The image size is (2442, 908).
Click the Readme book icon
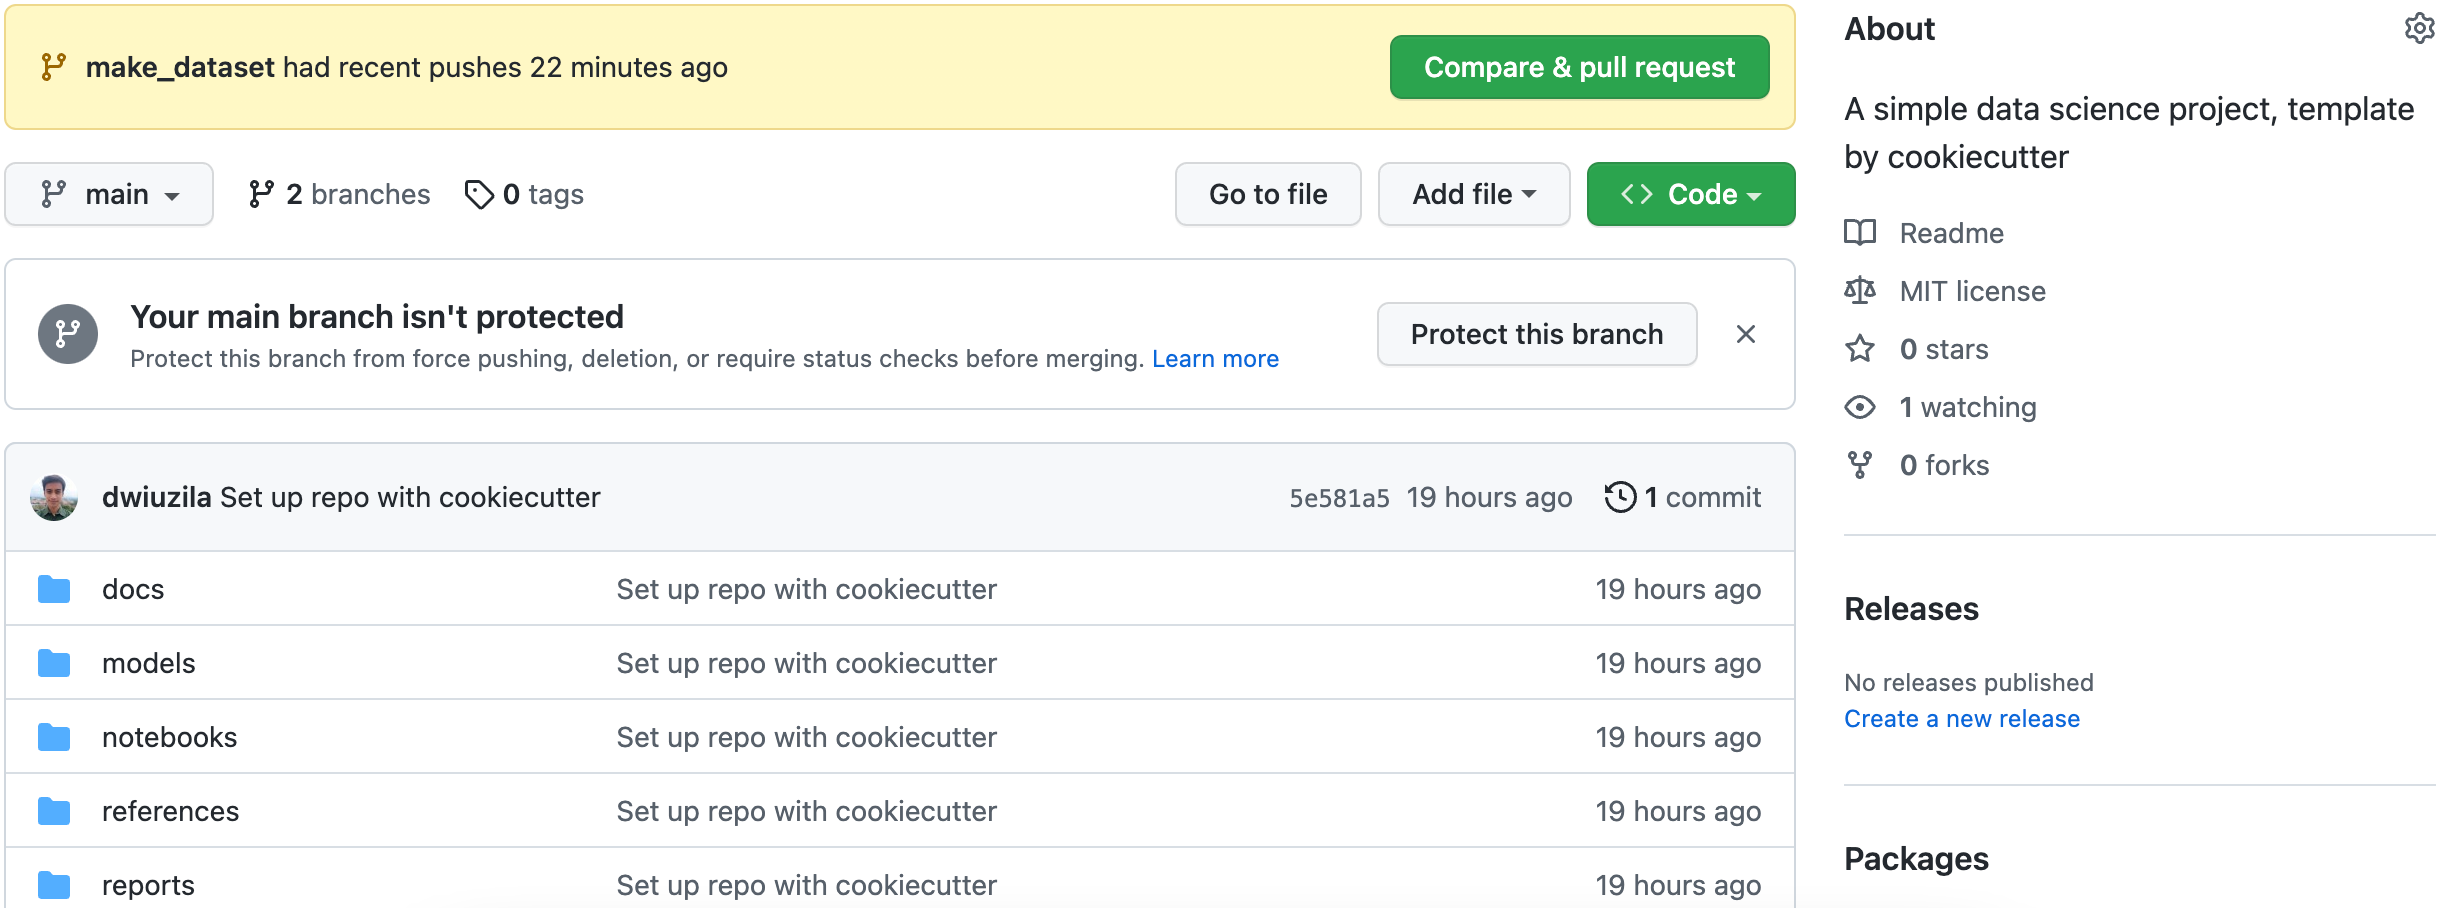[x=1861, y=233]
